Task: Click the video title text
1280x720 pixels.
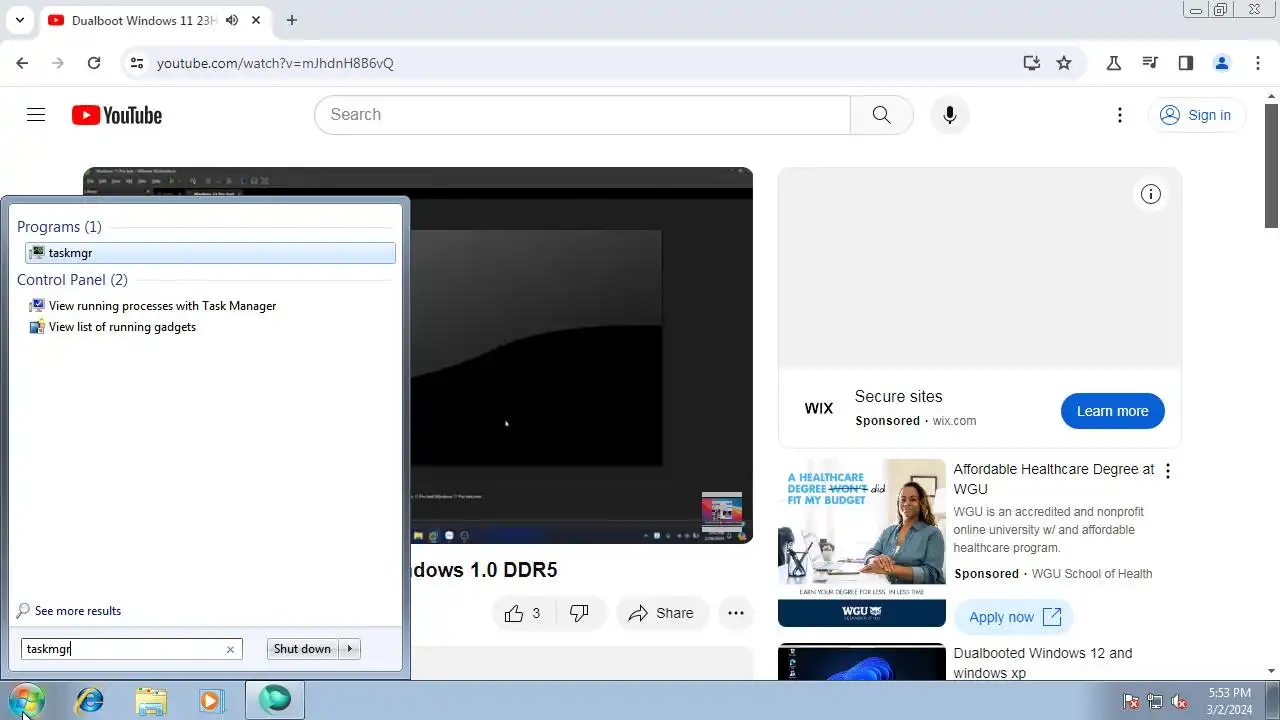Action: [484, 570]
